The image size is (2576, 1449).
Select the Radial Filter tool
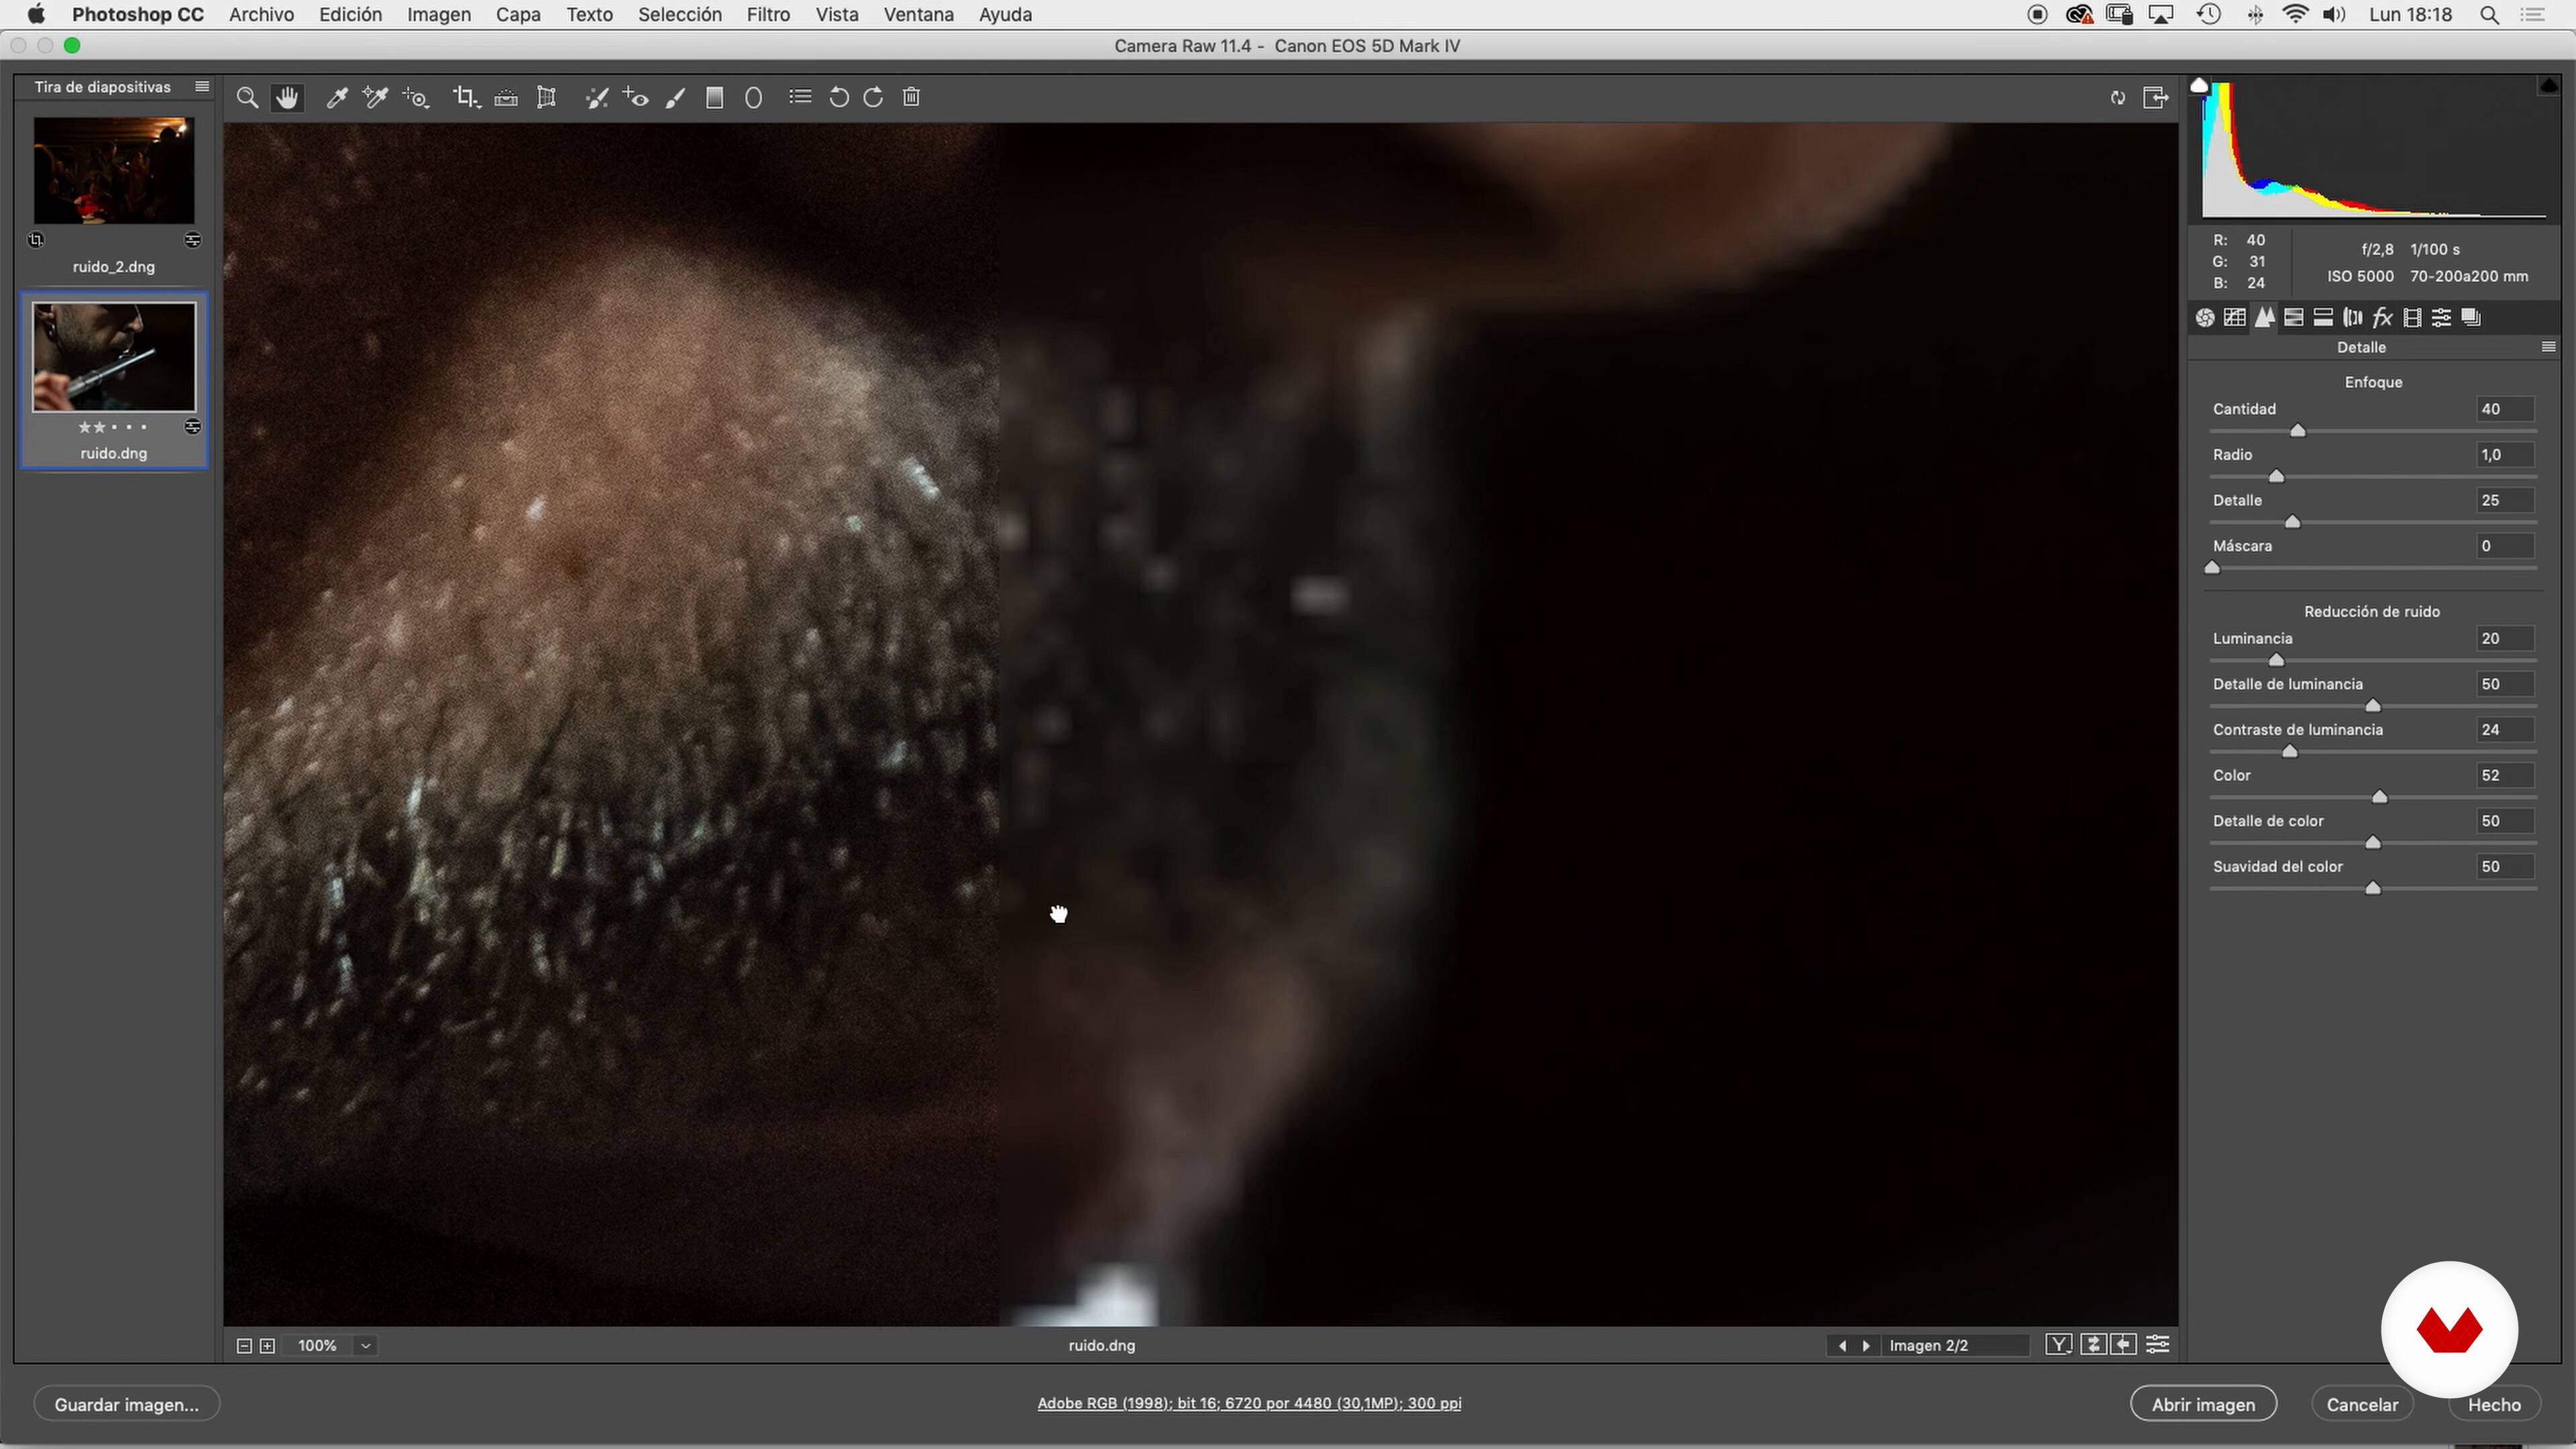(x=754, y=98)
